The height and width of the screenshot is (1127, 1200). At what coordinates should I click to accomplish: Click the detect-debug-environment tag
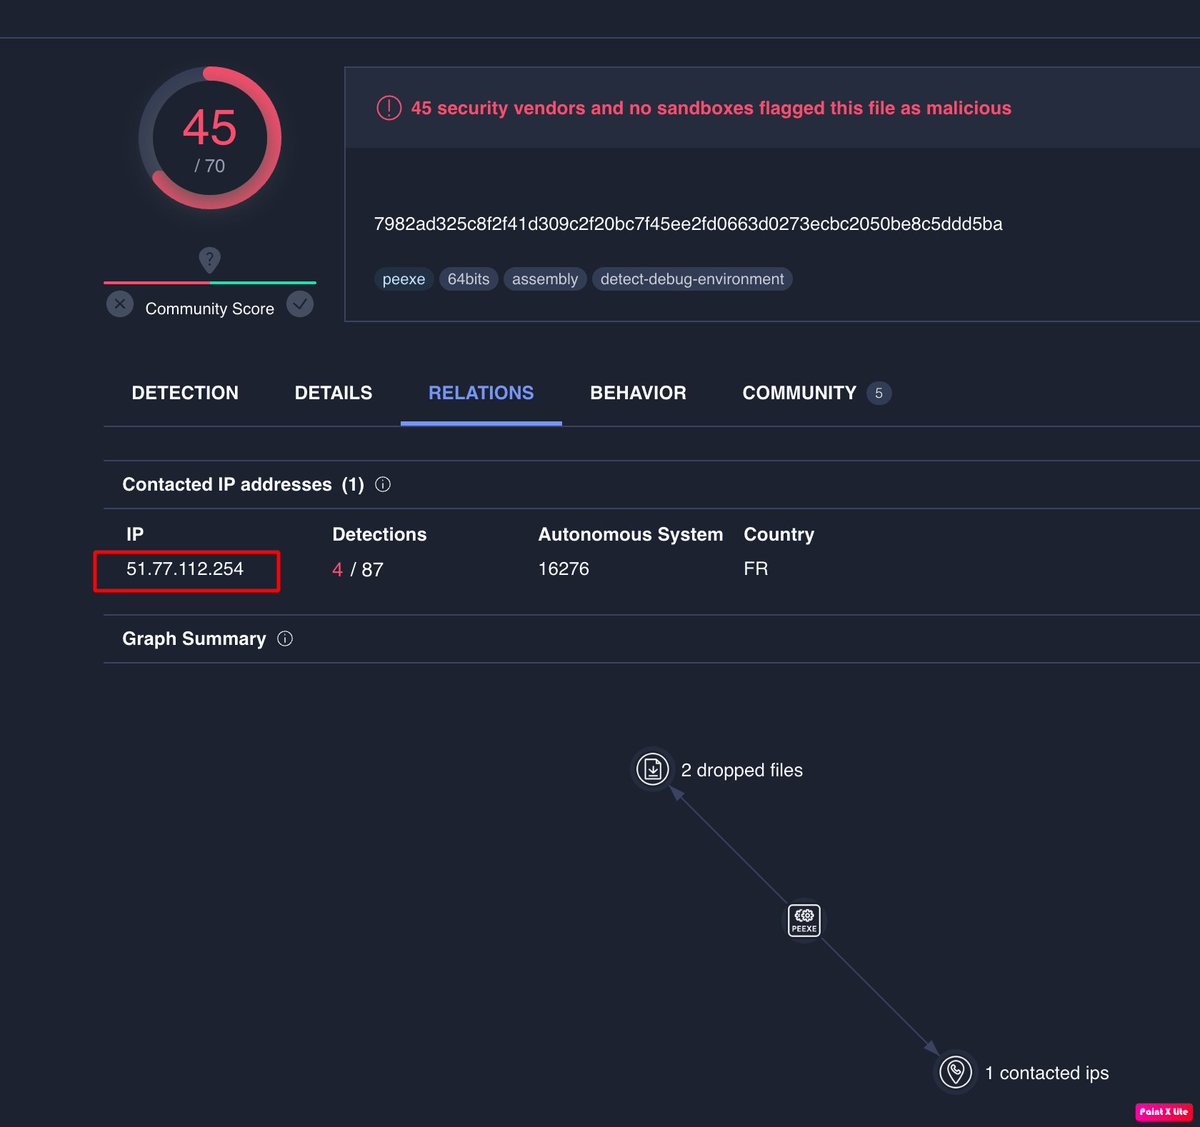tap(692, 279)
